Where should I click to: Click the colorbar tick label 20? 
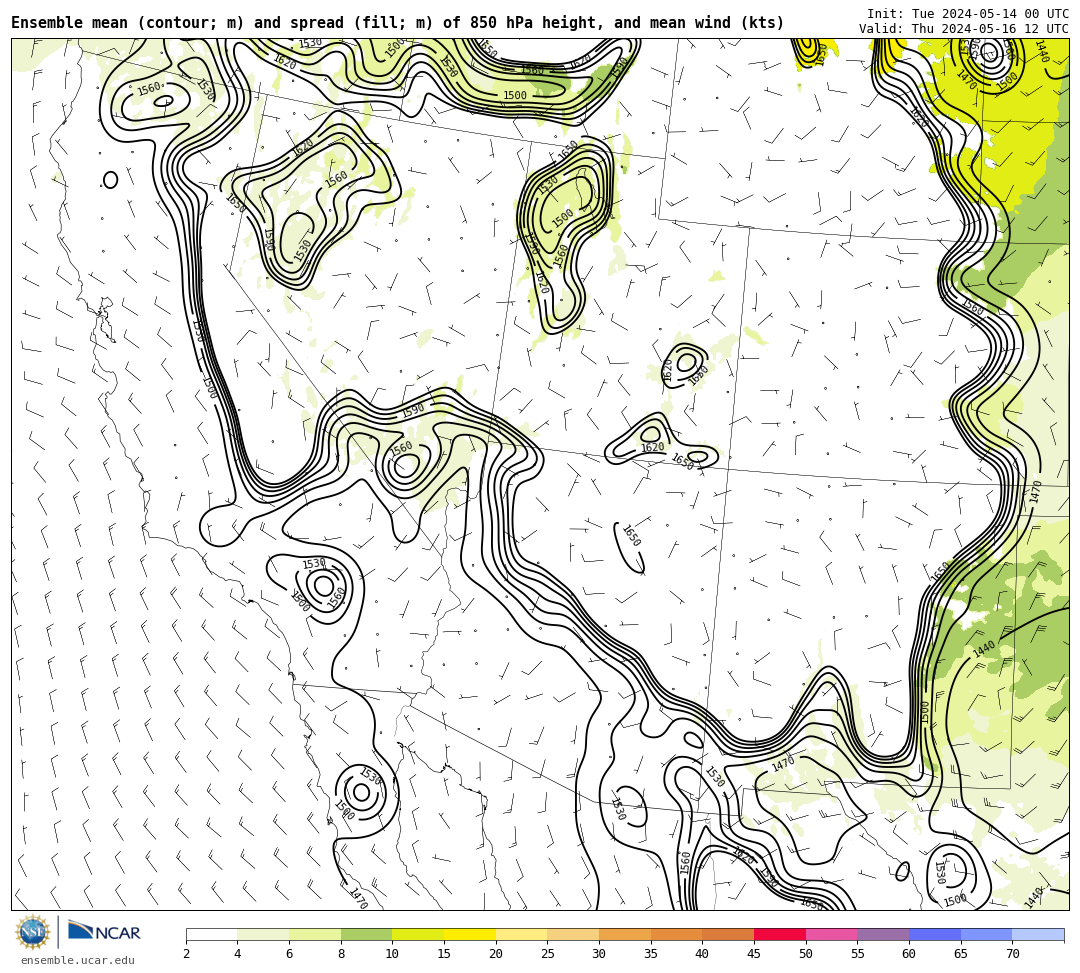pos(496,954)
